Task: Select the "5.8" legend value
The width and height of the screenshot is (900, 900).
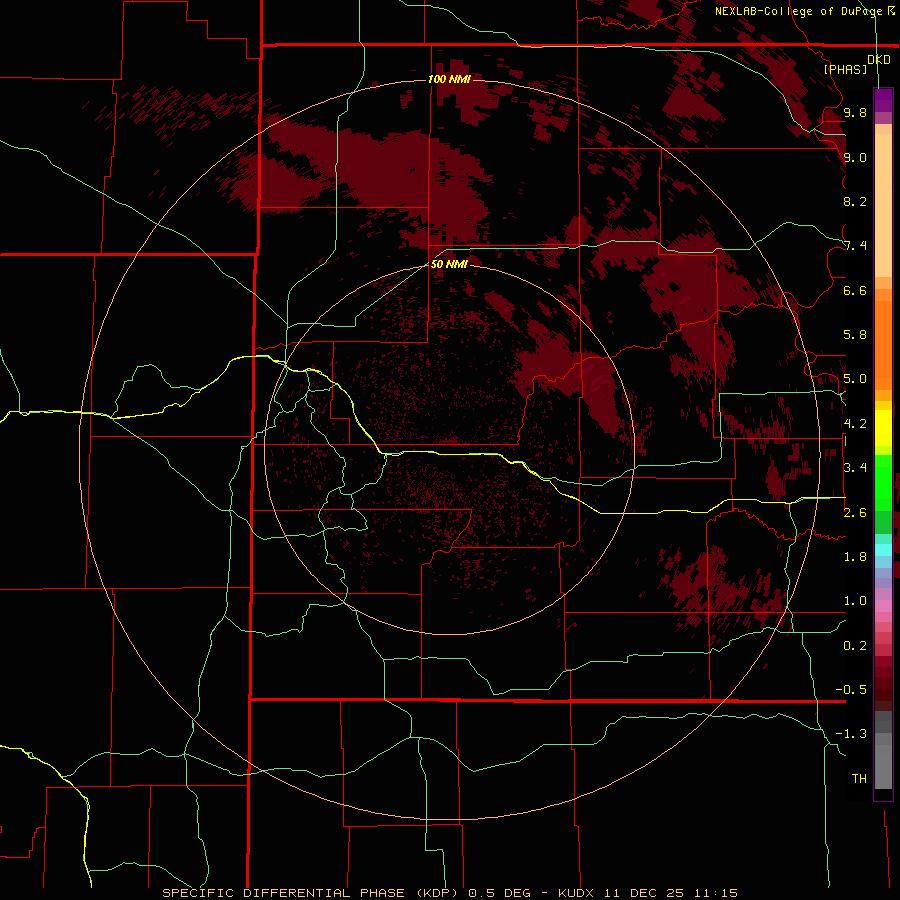Action: (855, 335)
